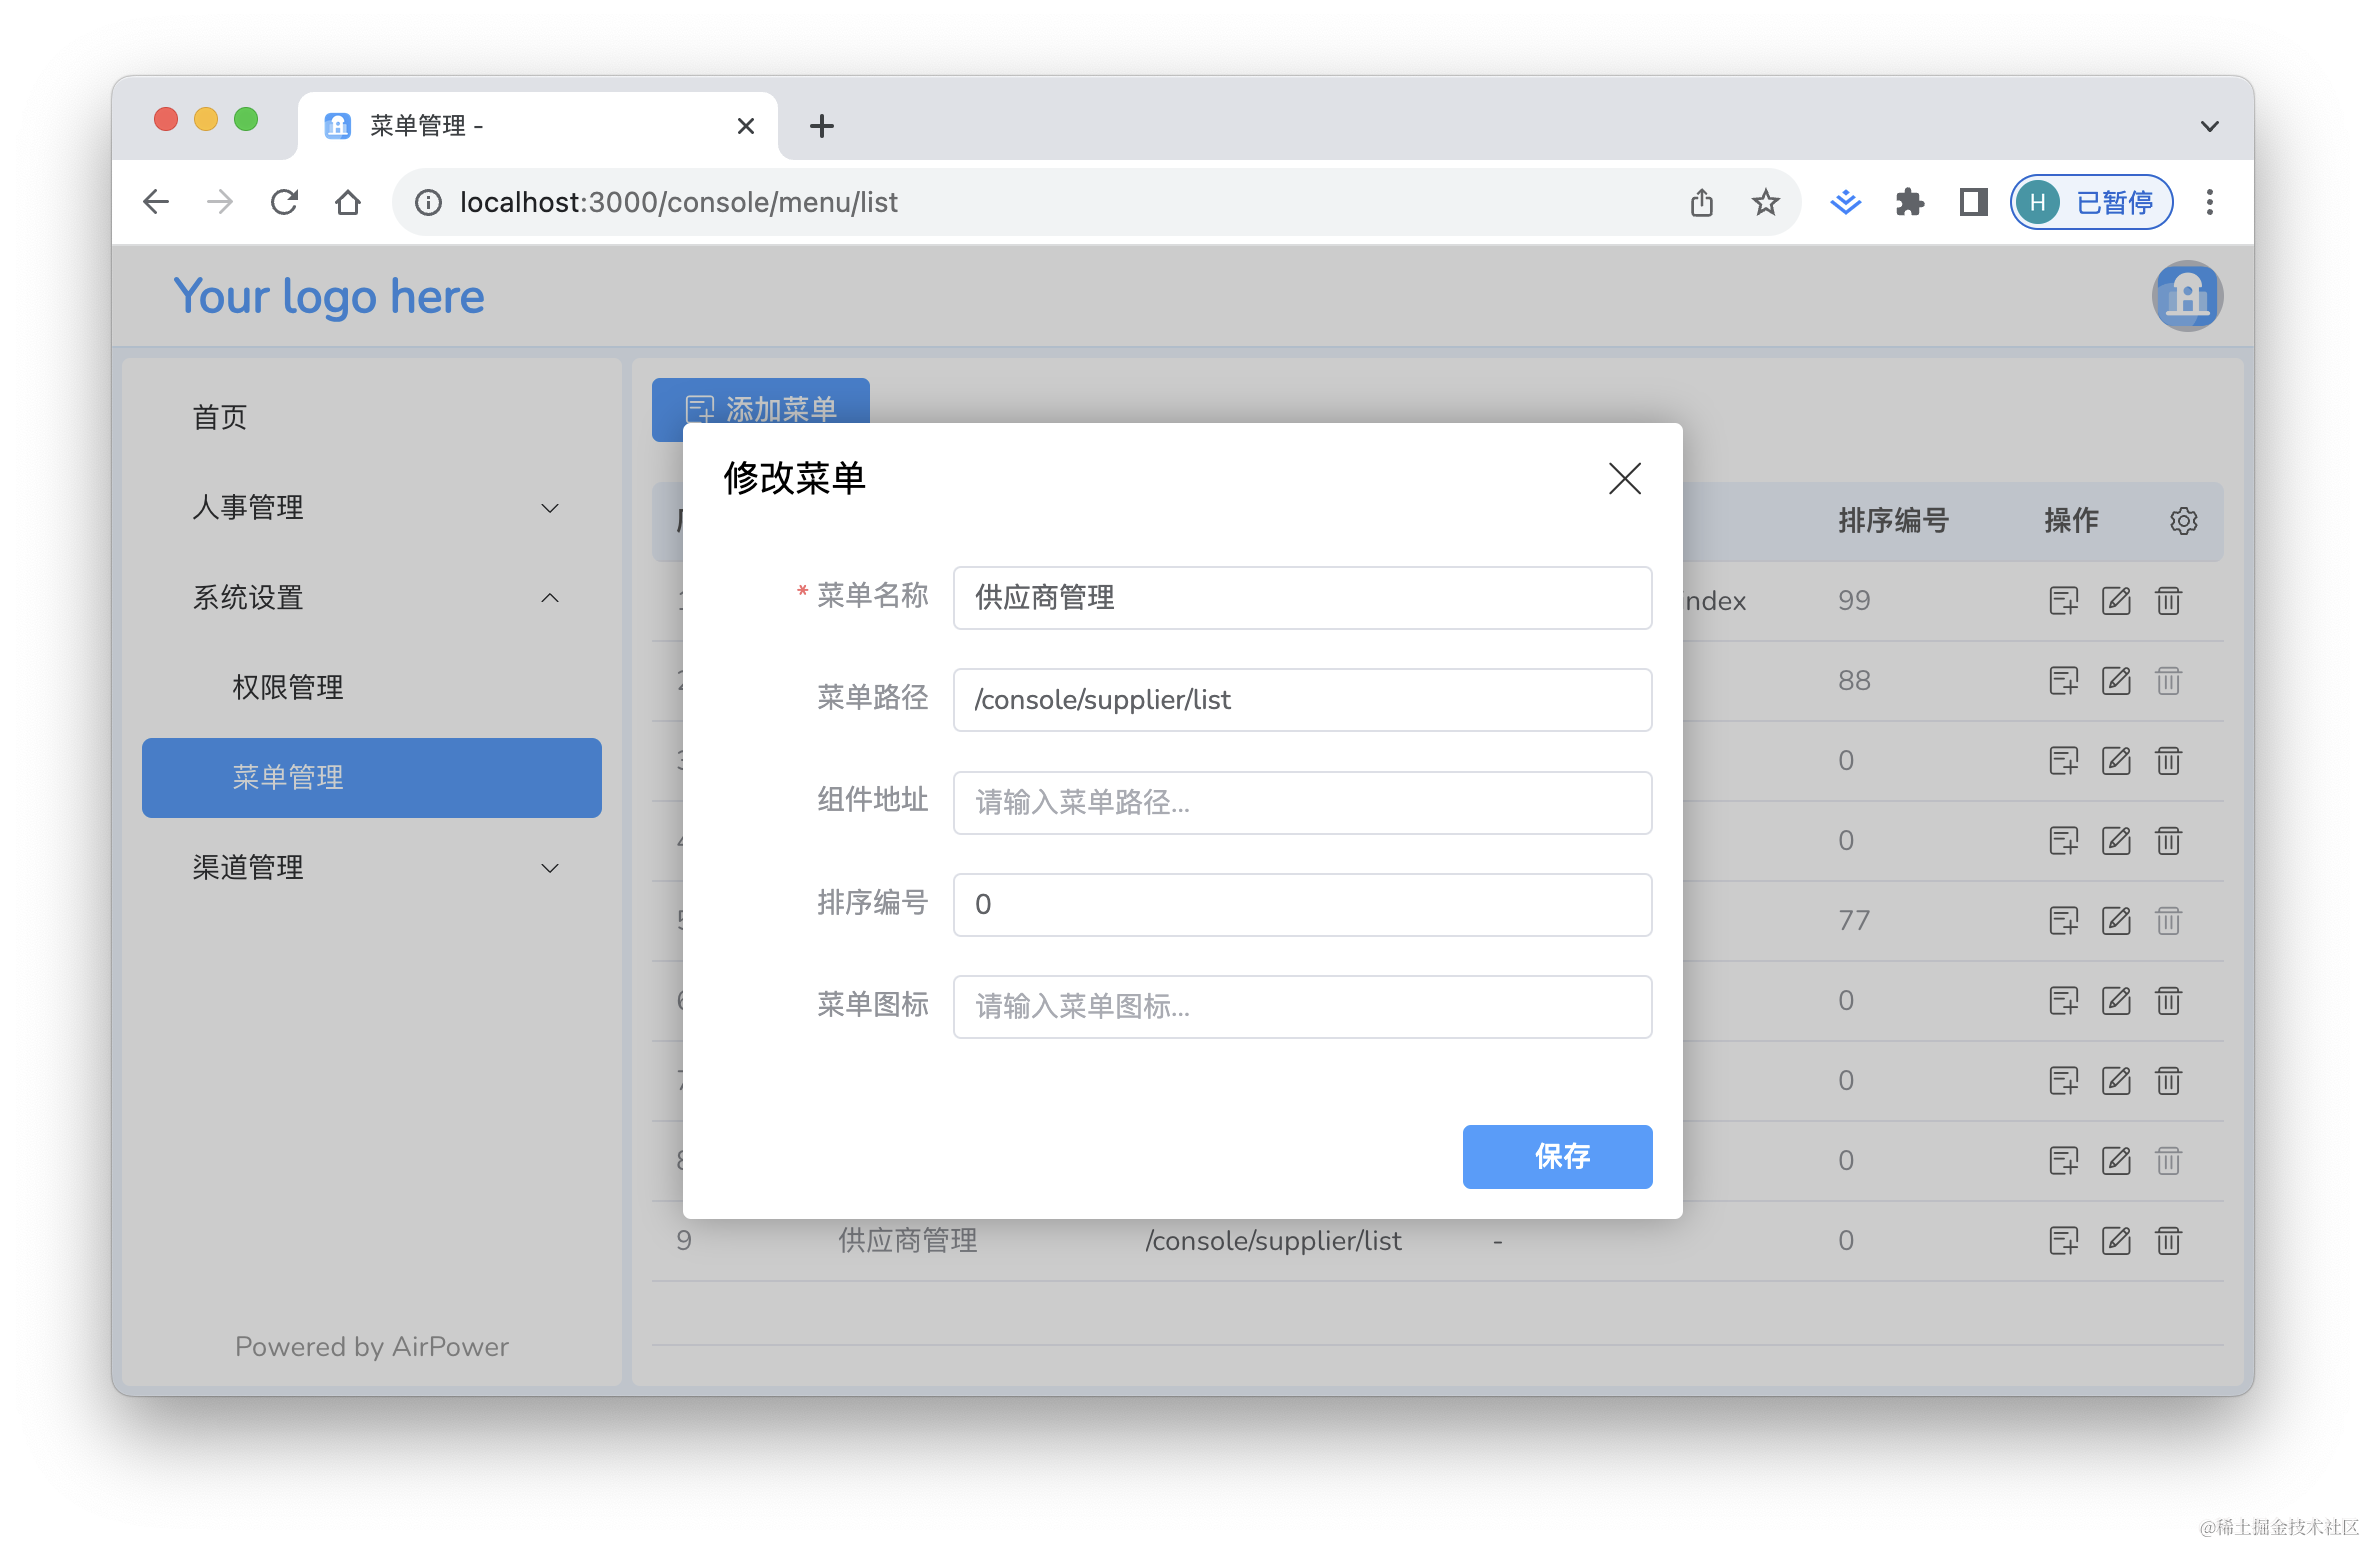Open the table column settings gear icon
The image size is (2366, 1544).
2184,520
